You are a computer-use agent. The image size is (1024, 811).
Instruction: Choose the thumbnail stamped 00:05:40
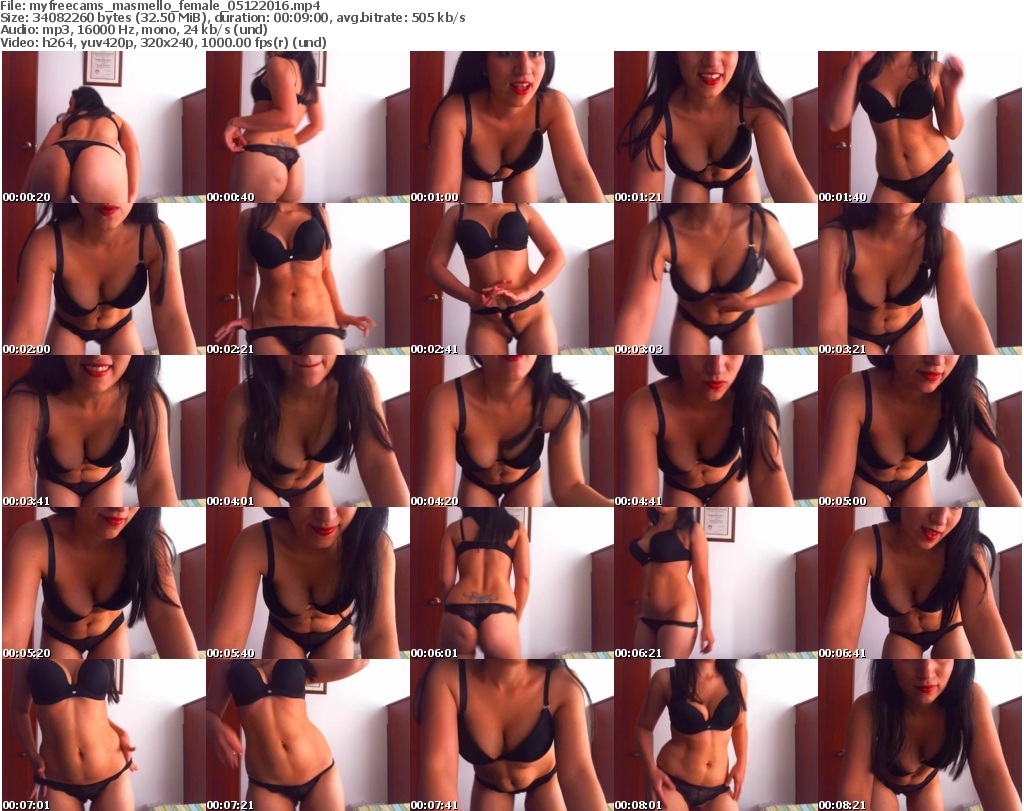[308, 583]
